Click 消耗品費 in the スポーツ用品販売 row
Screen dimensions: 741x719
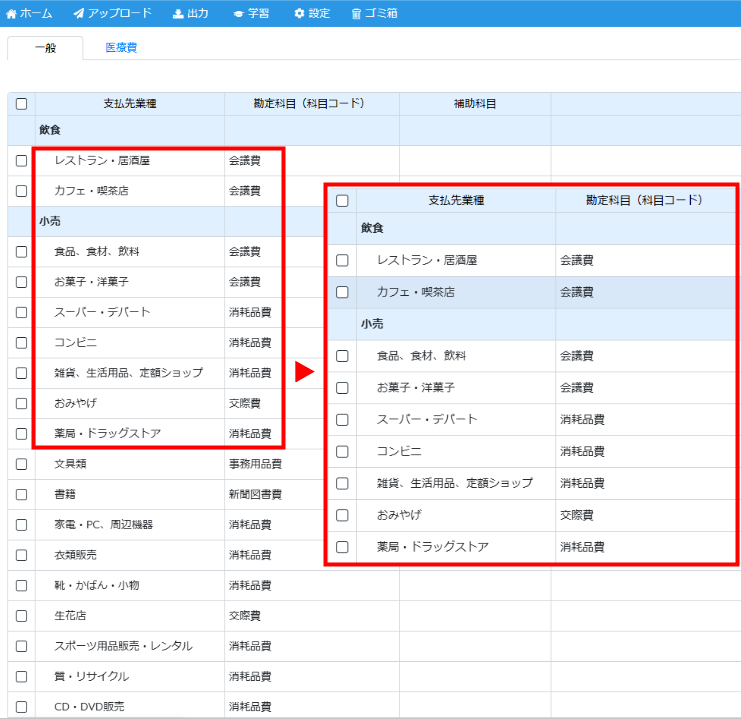[250, 646]
